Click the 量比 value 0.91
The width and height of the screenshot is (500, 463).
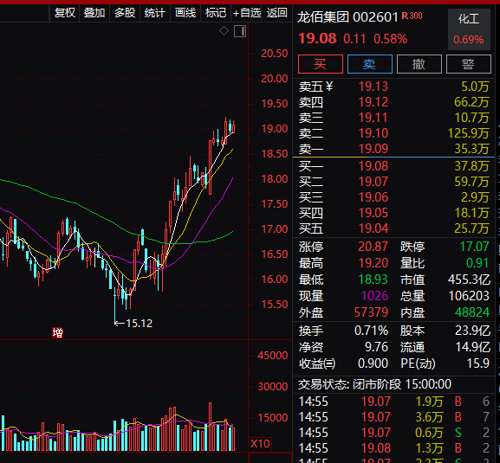click(x=477, y=263)
